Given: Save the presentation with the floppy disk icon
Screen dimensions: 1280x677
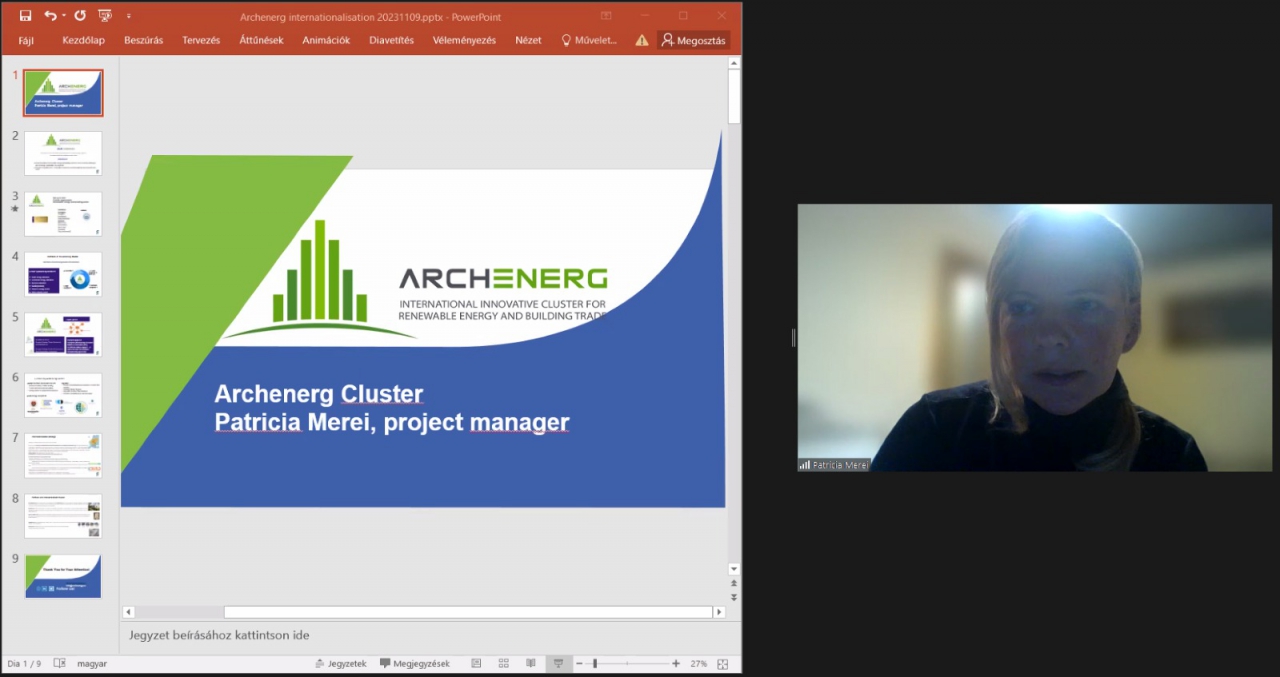Looking at the screenshot, I should point(25,16).
